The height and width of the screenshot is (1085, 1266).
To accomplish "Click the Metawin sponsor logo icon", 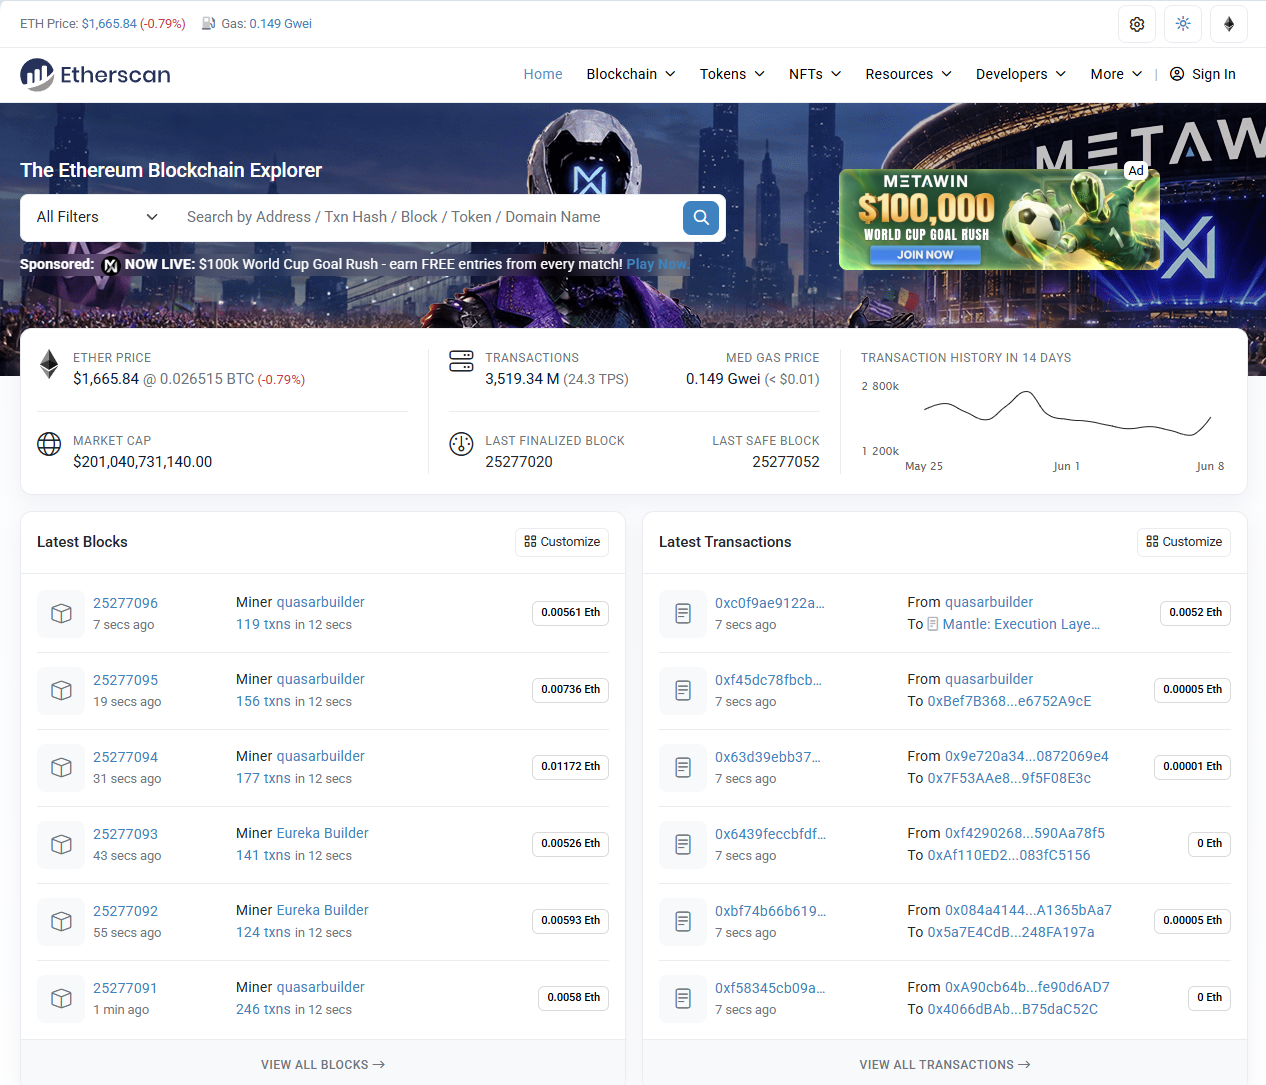I will [111, 265].
